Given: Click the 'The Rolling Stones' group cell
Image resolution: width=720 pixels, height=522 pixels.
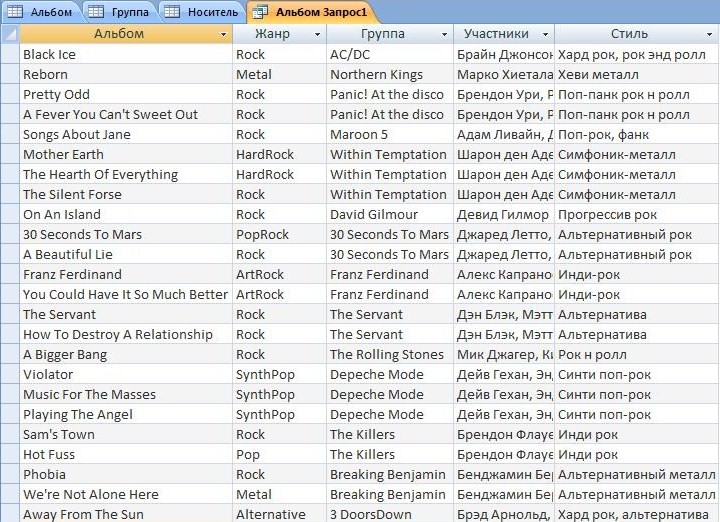Looking at the screenshot, I should coord(390,354).
